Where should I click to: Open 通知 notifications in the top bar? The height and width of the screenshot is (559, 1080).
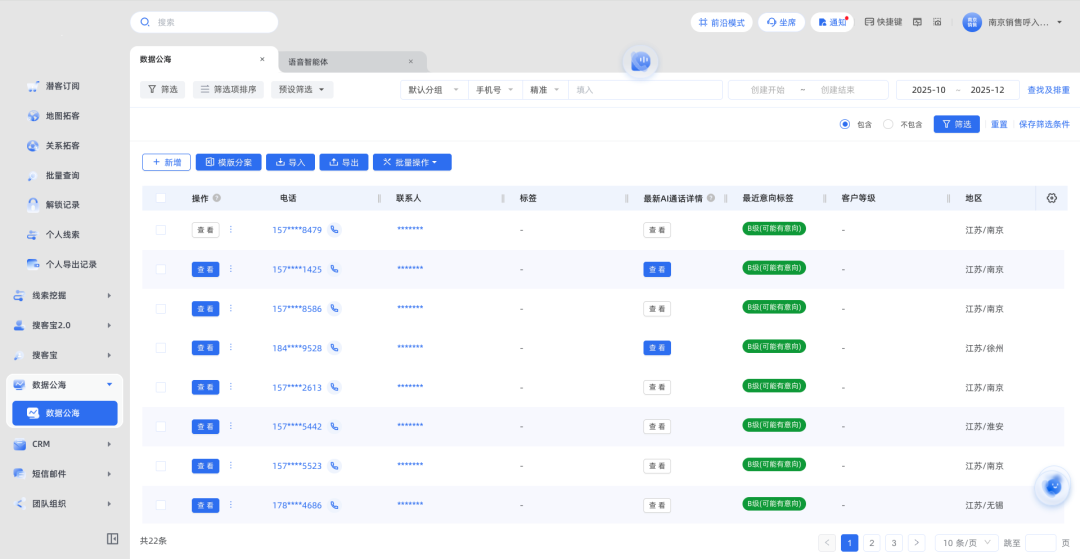click(832, 22)
